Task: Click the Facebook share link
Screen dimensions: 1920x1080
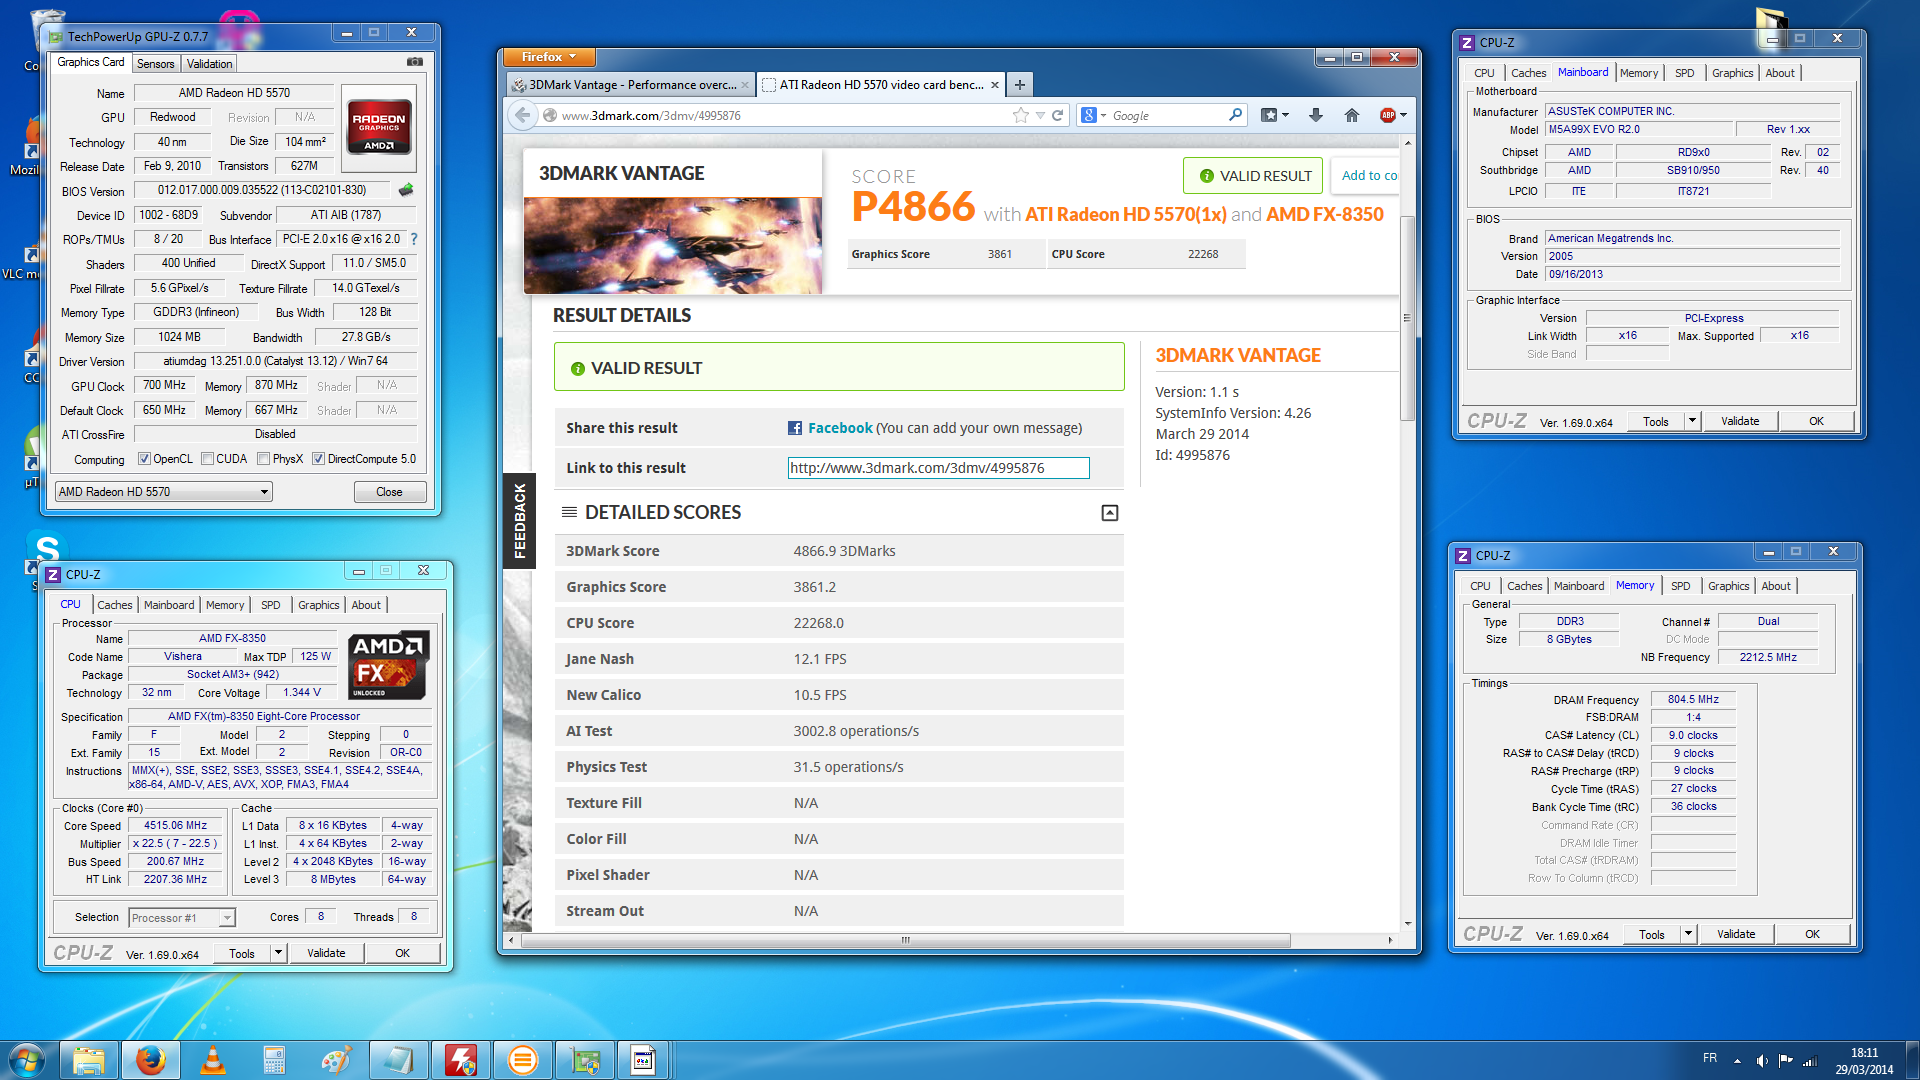Action: coord(840,428)
